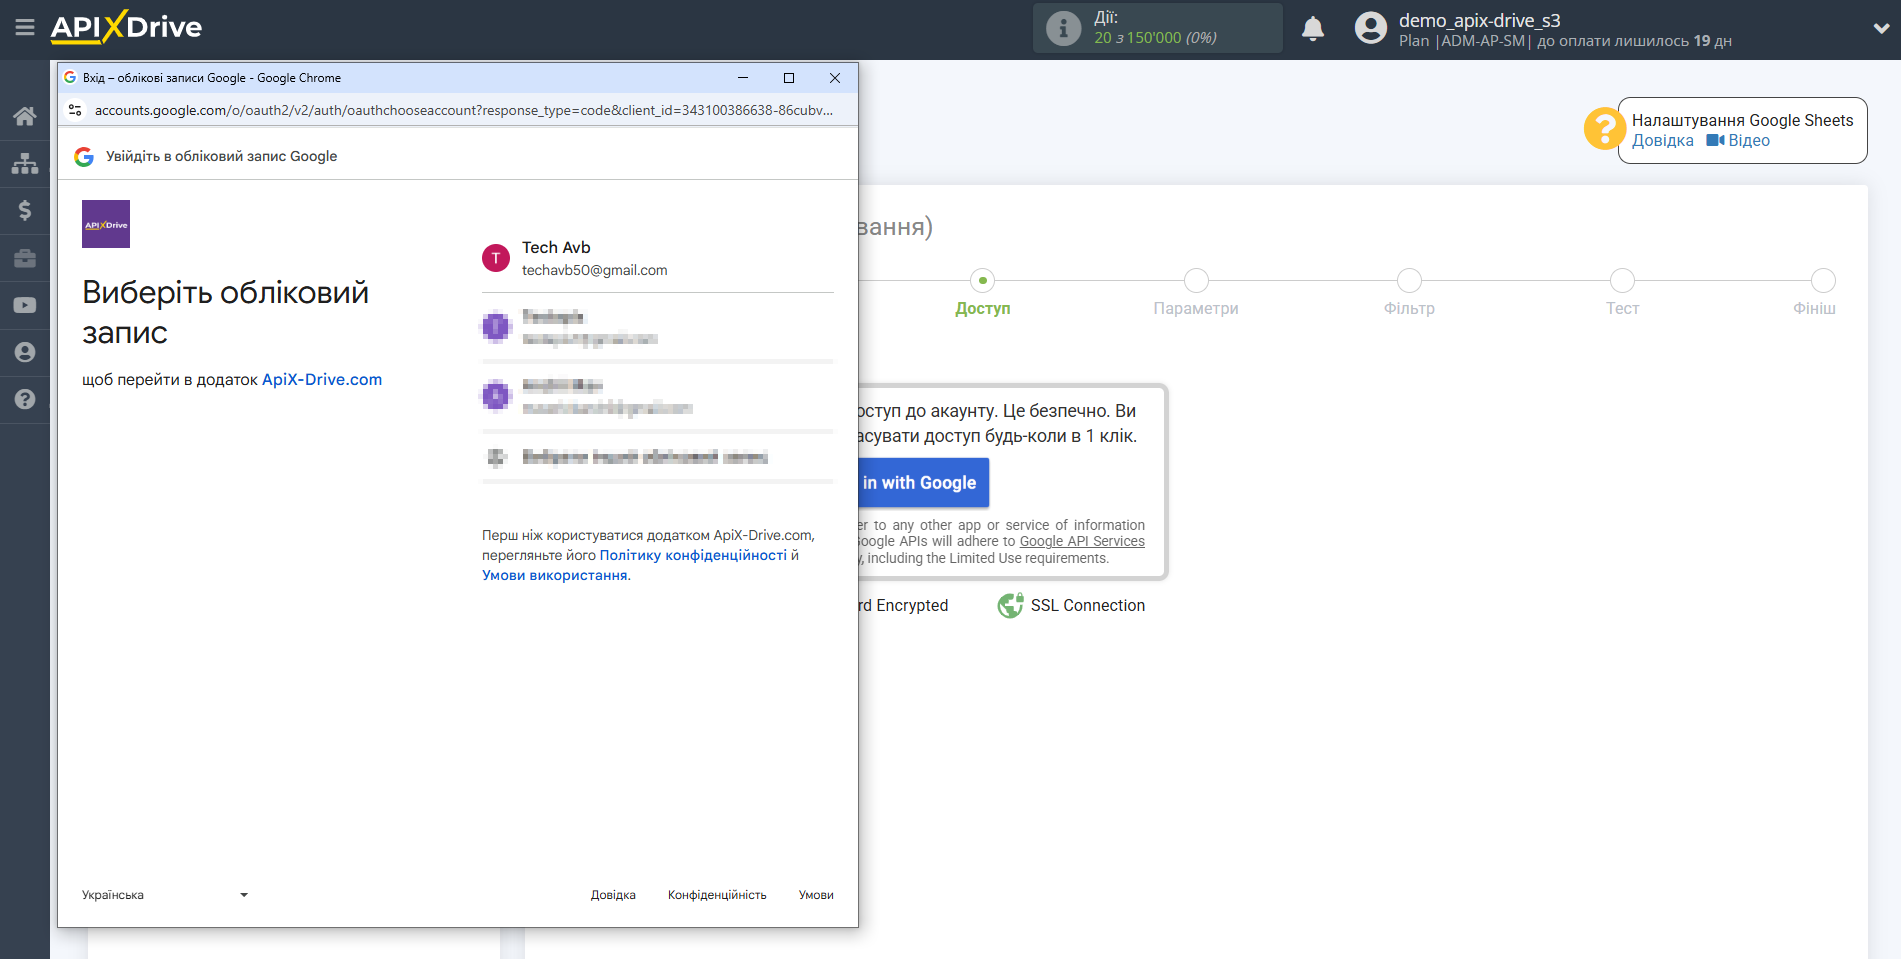
Task: Click the actions counter 20 з 150'000
Action: 1155,38
